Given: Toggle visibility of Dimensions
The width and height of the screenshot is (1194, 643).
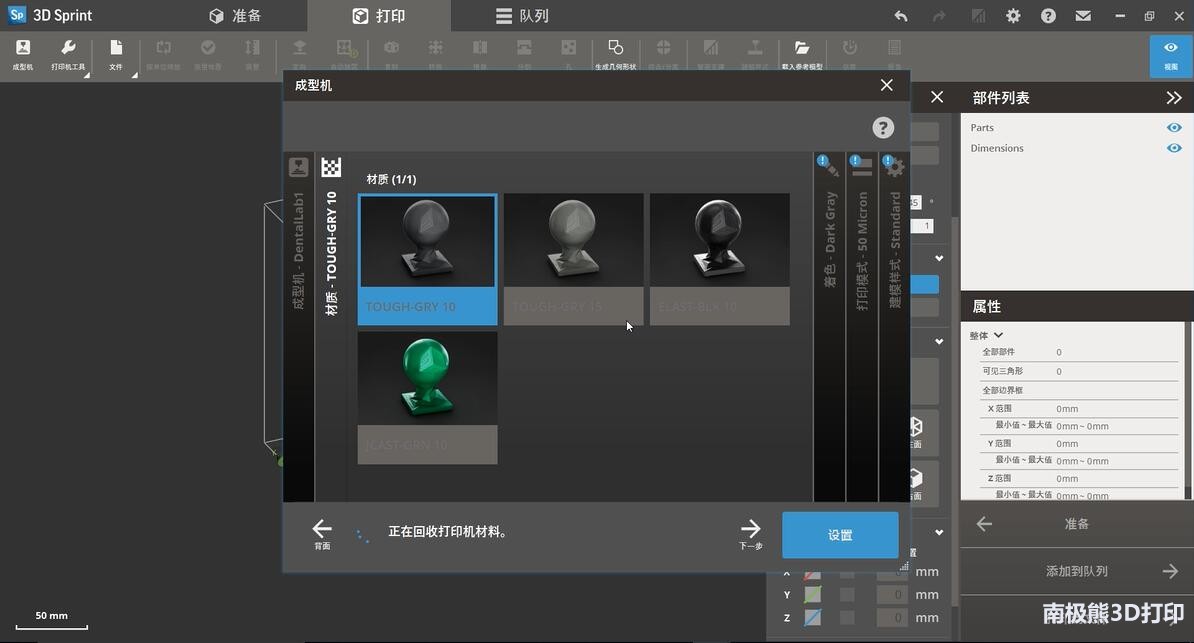Looking at the screenshot, I should click(x=1174, y=148).
